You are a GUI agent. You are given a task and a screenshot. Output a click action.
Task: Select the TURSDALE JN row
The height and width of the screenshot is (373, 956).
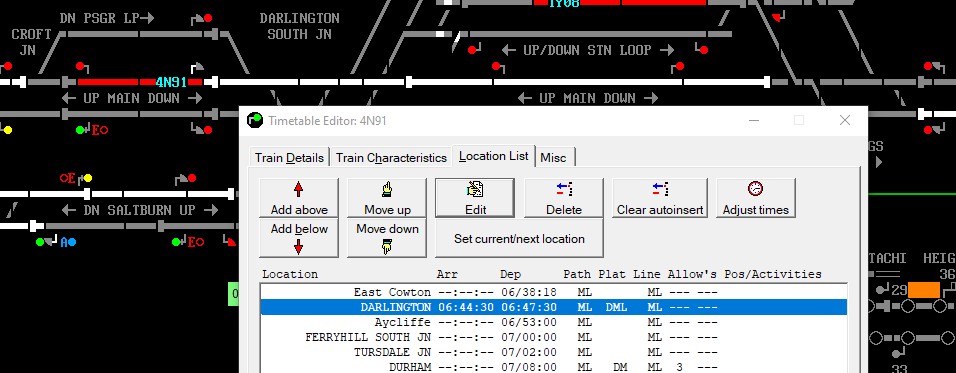point(553,352)
